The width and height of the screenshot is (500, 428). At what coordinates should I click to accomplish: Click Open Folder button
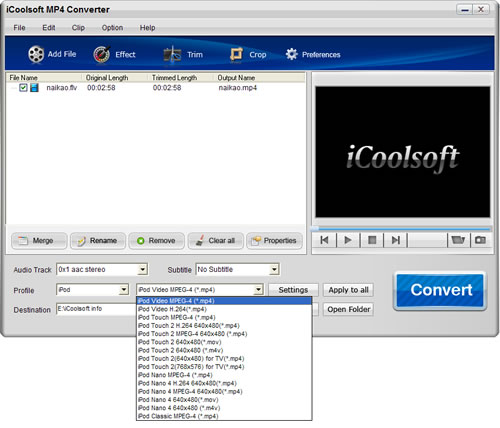[x=348, y=309]
